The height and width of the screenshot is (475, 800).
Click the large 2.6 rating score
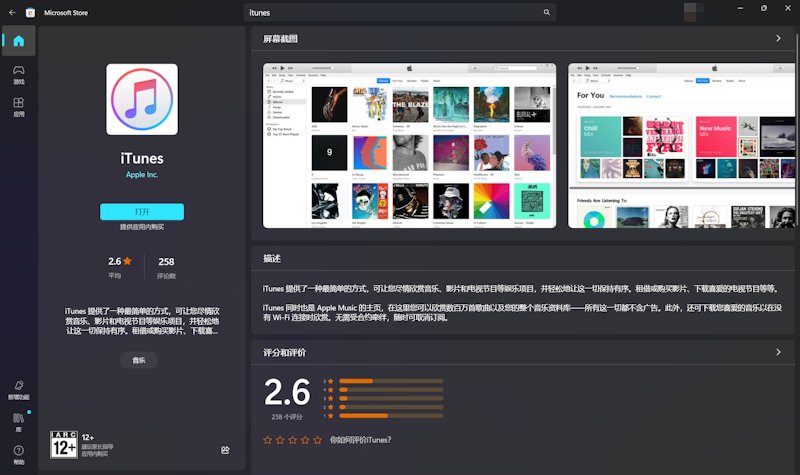pos(287,392)
